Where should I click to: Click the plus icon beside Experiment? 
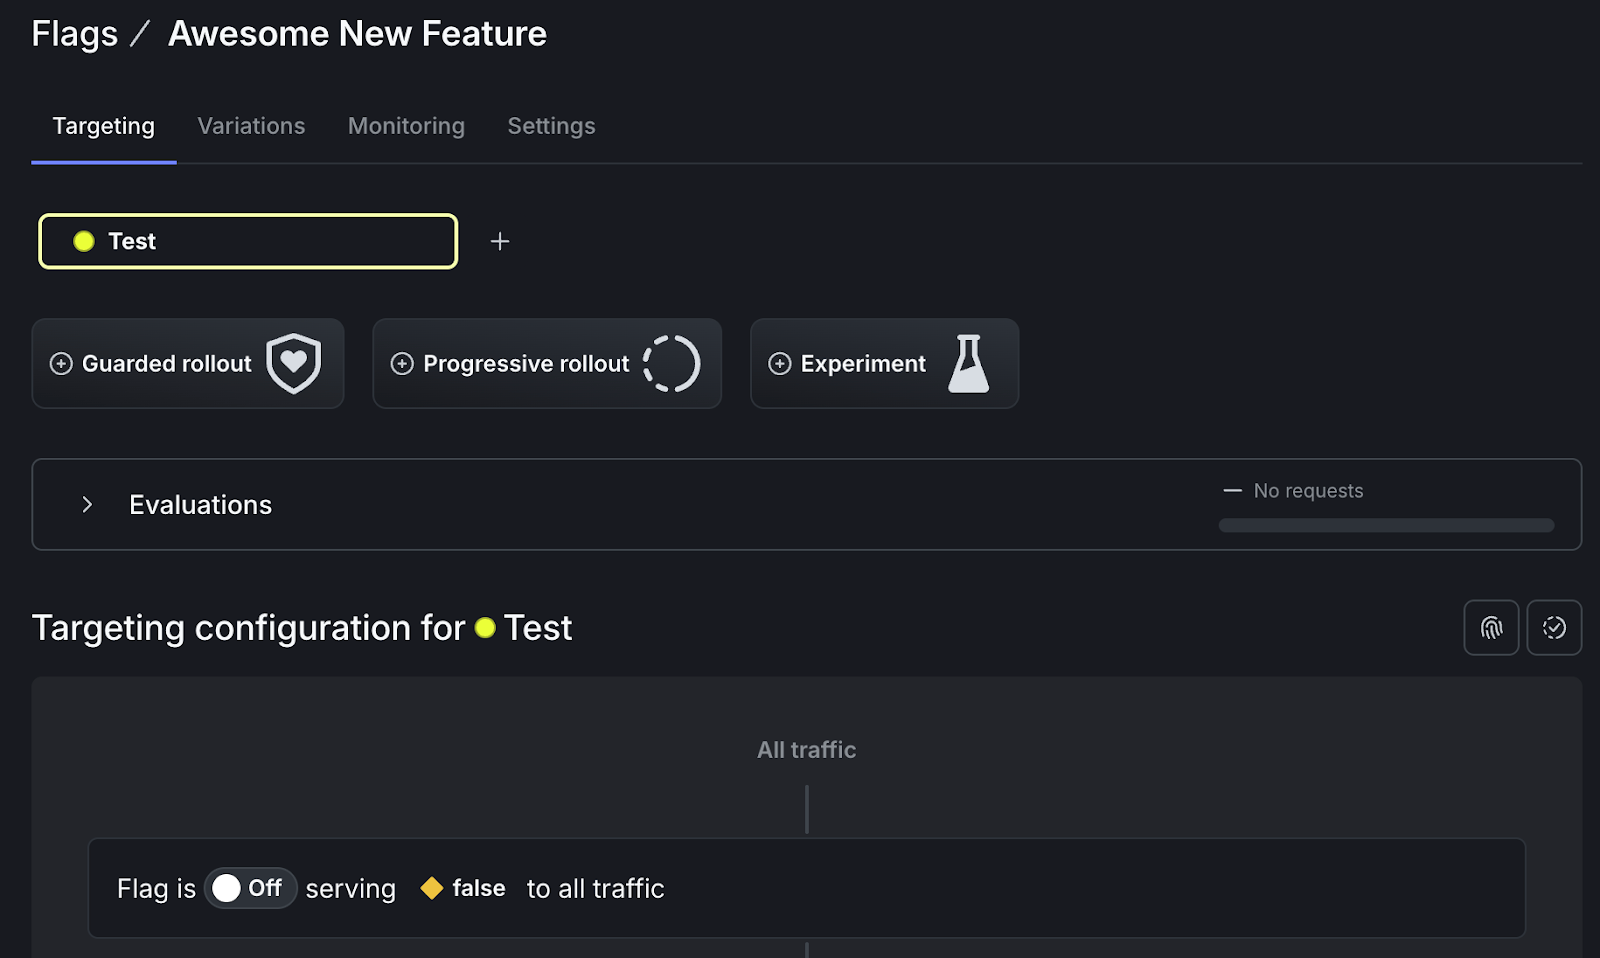click(779, 363)
